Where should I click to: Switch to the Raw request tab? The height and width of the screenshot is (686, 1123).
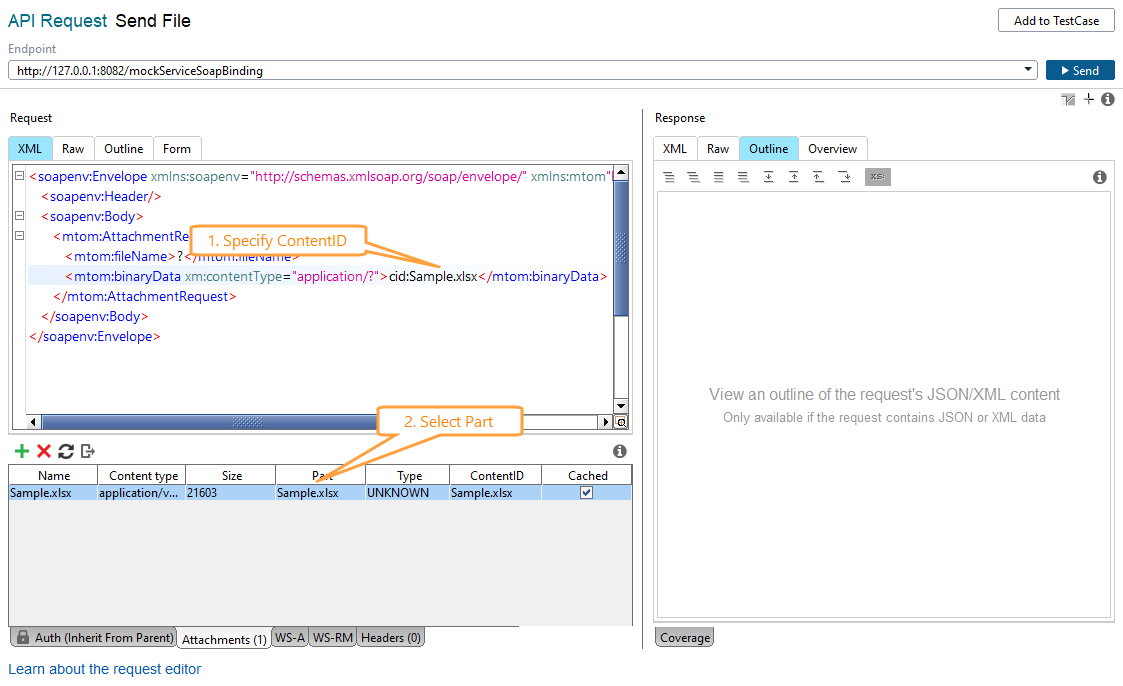point(72,147)
